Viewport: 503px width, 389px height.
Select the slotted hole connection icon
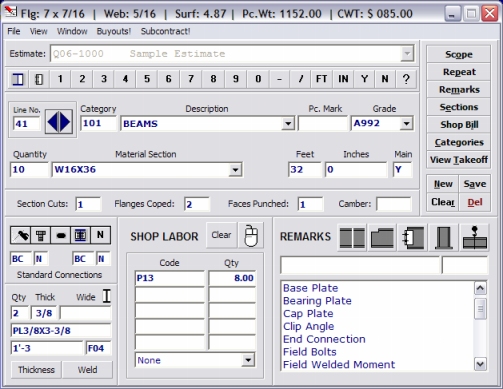pyautogui.click(x=61, y=236)
